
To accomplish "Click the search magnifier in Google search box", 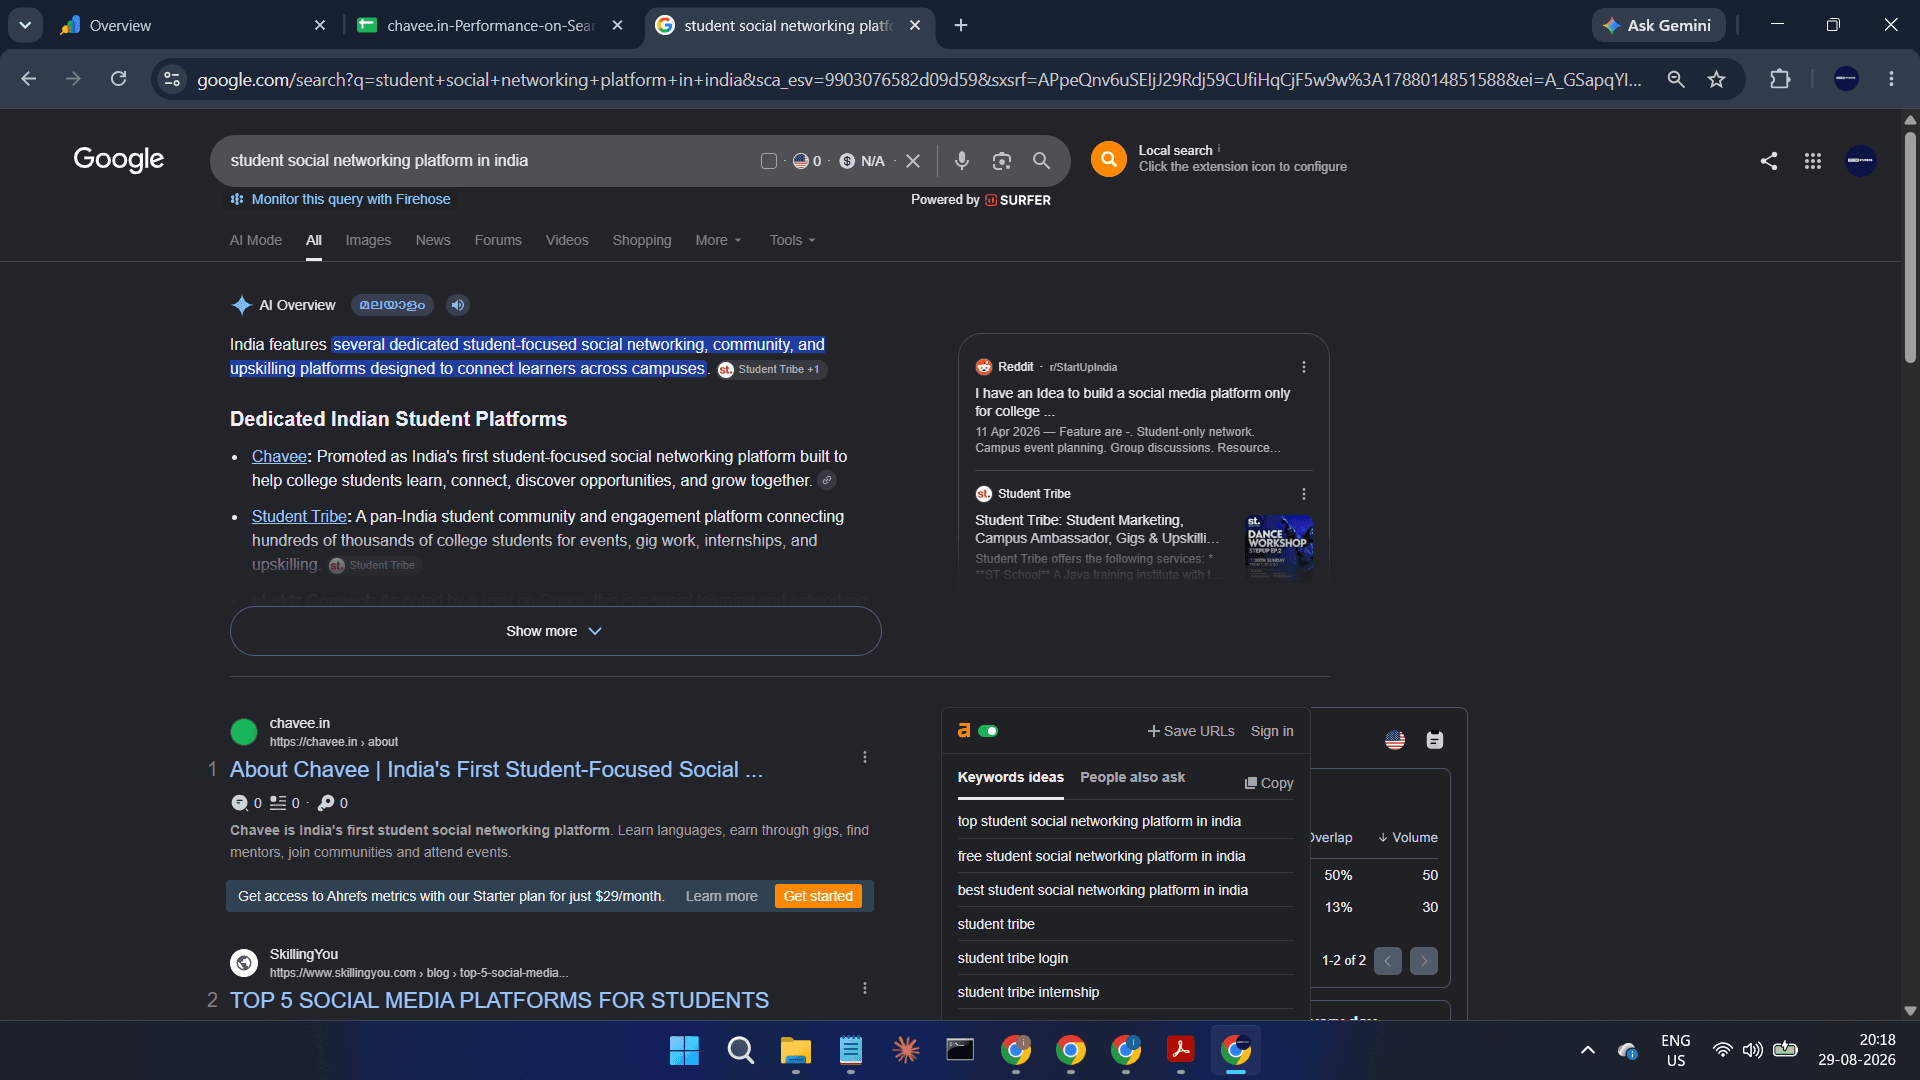I will (1041, 161).
